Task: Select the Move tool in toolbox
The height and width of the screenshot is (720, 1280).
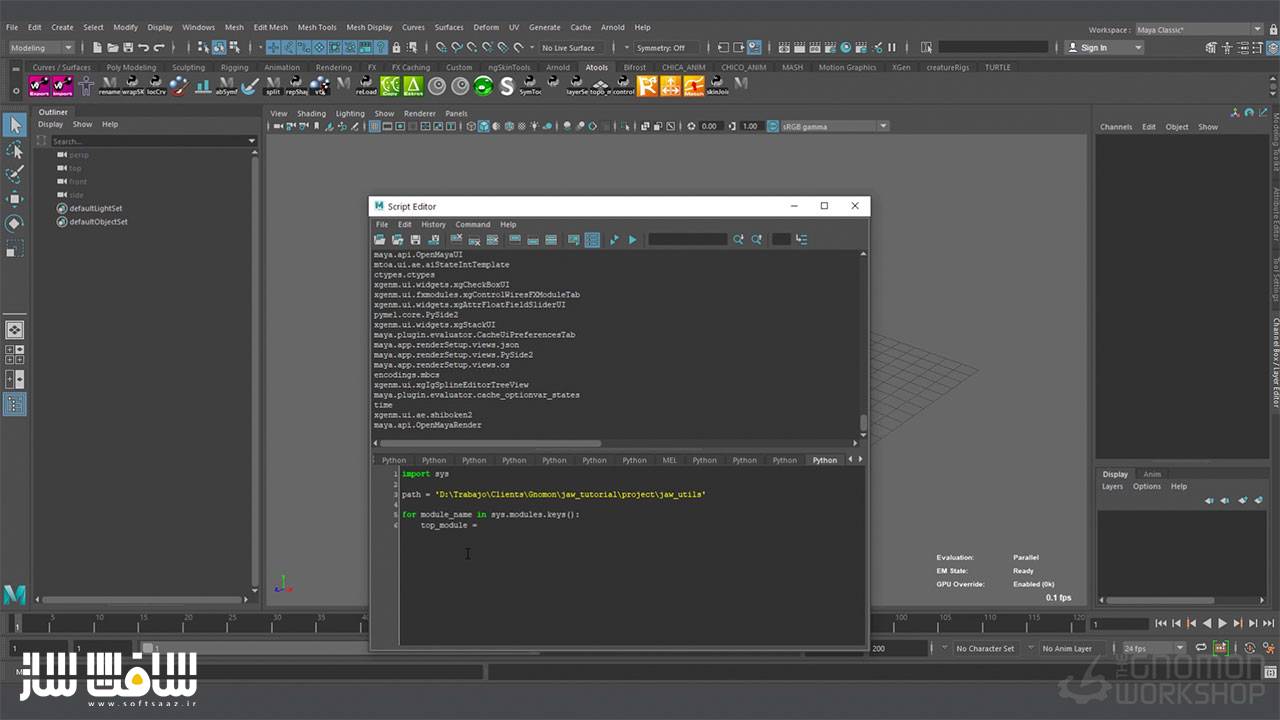Action: click(14, 199)
